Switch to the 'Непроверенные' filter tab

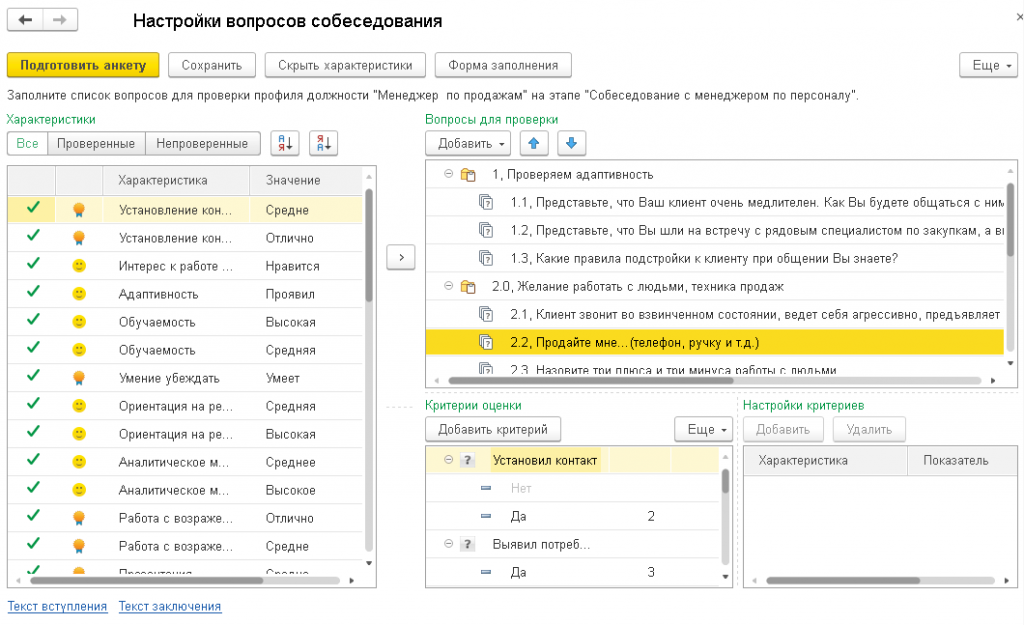(202, 144)
